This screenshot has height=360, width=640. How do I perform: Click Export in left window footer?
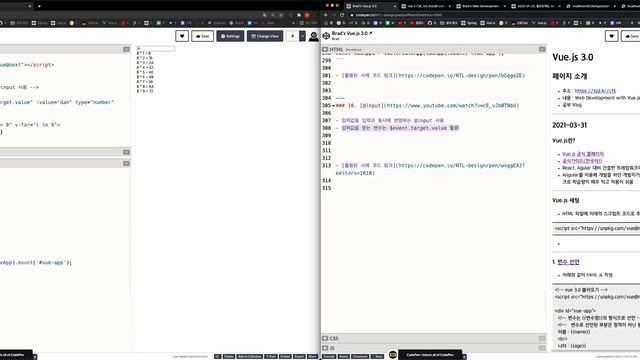coord(299,356)
